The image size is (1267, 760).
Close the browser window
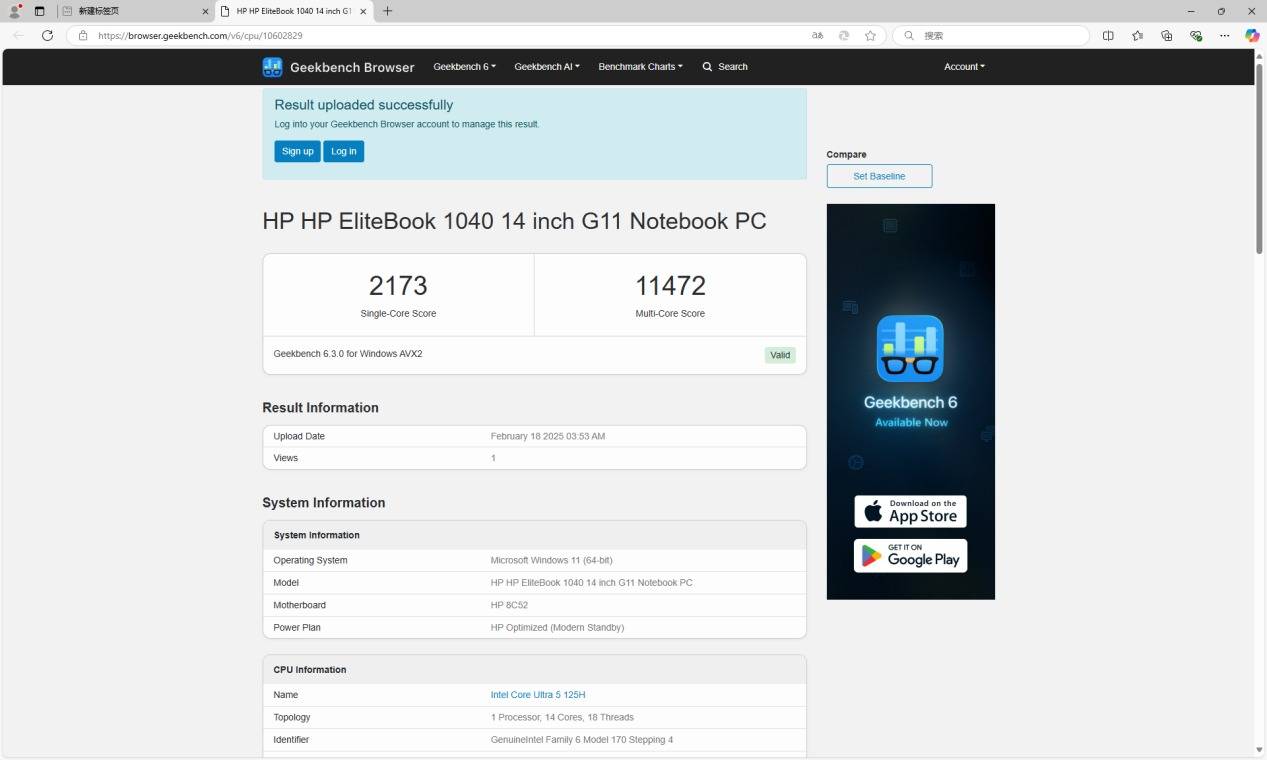tap(1251, 11)
